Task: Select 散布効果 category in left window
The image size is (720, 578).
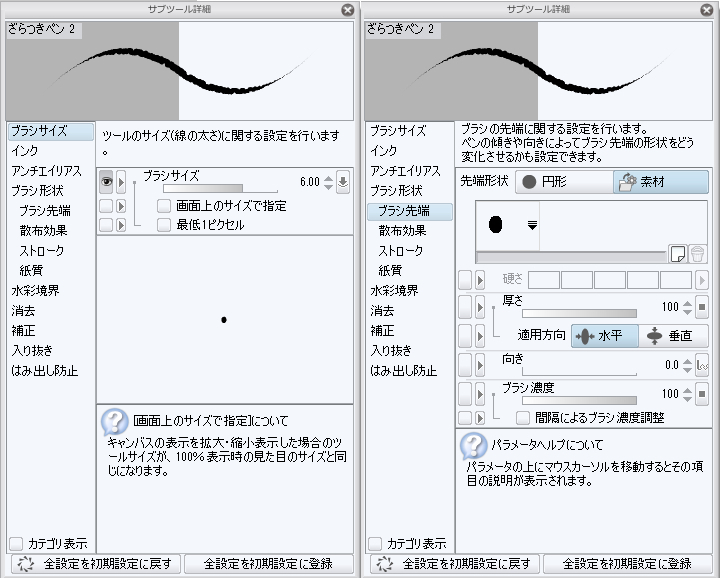Action: pyautogui.click(x=43, y=231)
